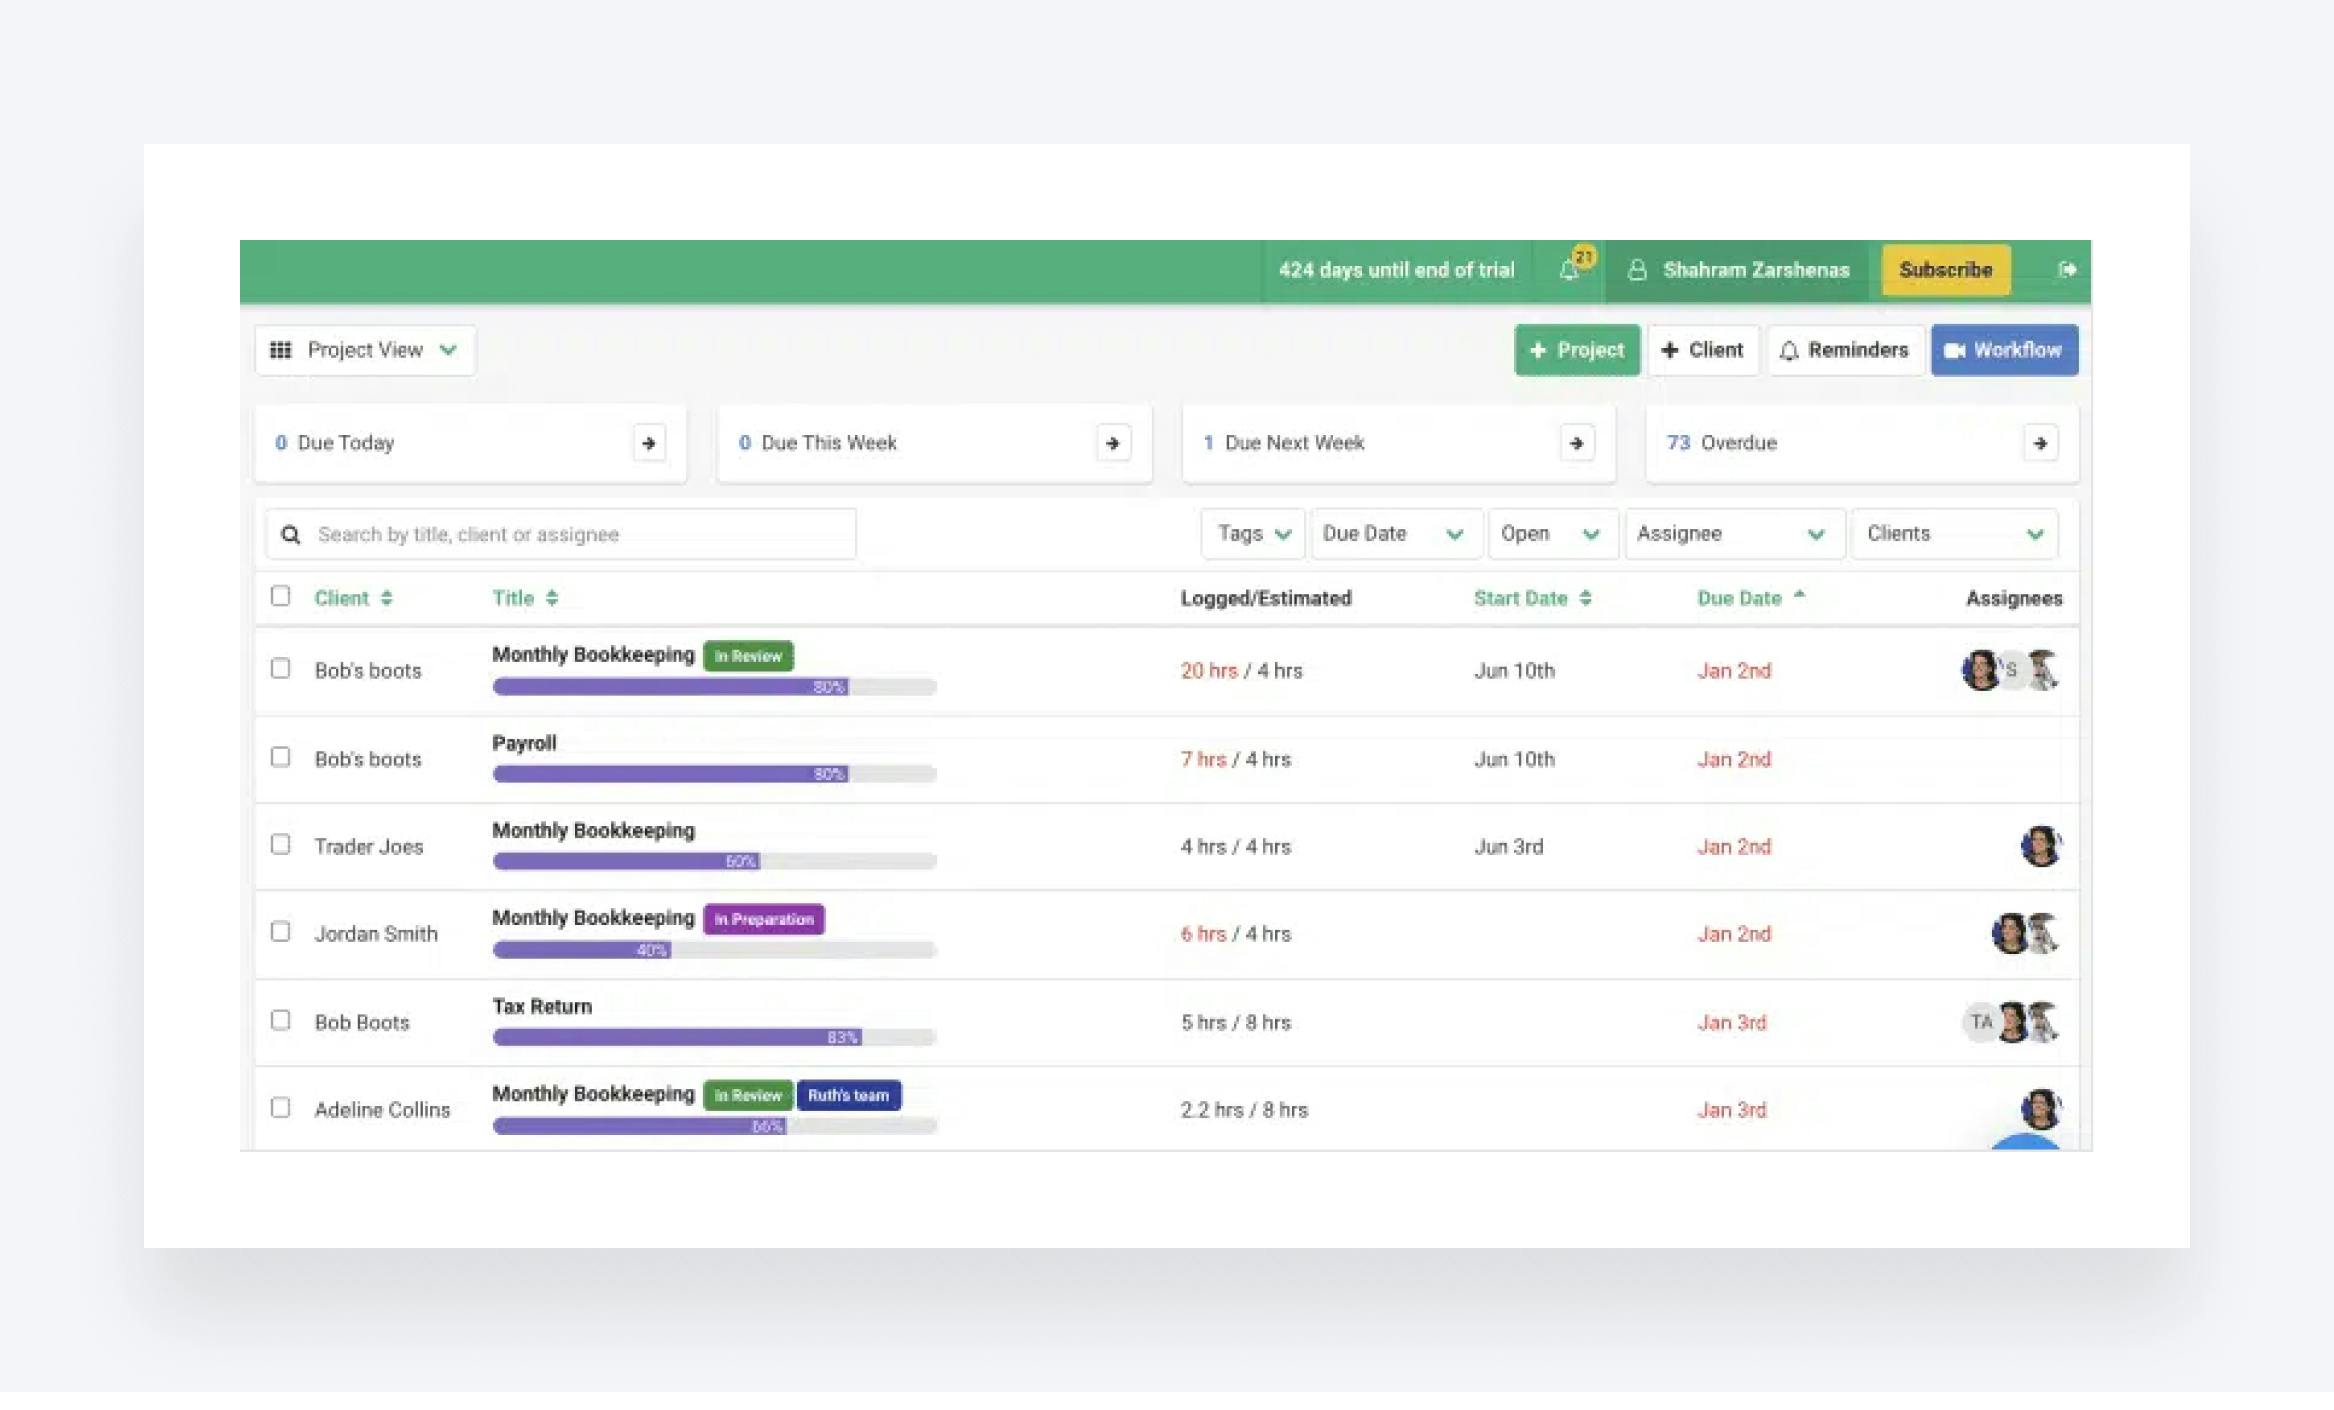
Task: Expand the Assignee filter dropdown
Action: [1733, 534]
